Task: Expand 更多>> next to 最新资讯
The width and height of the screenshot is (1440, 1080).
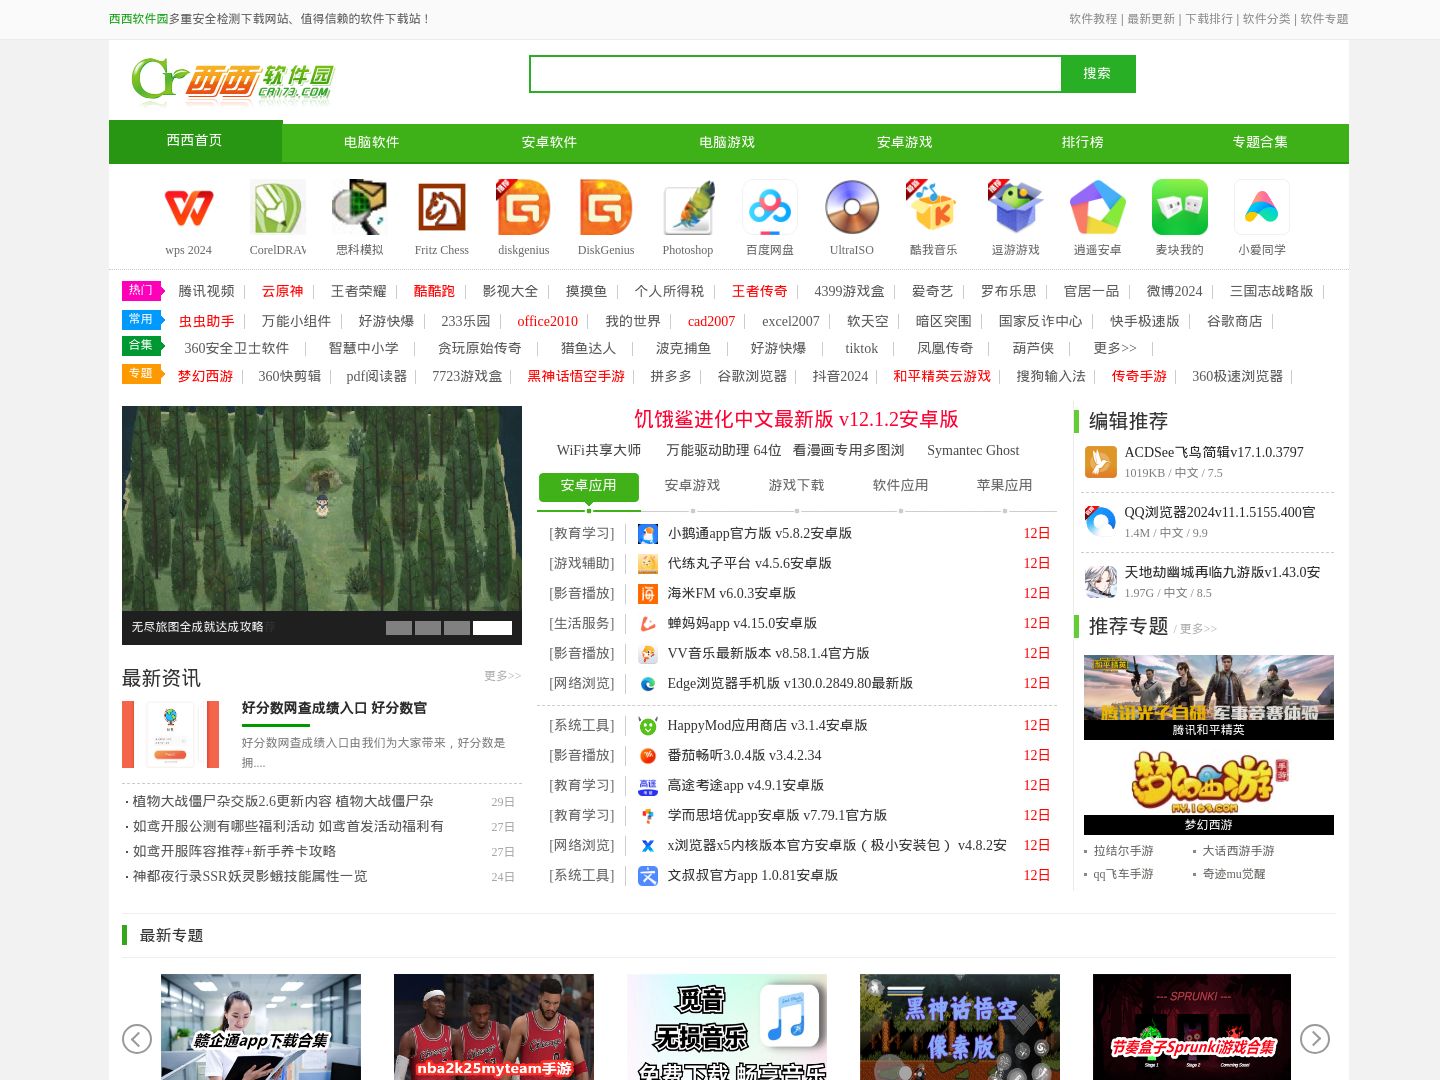Action: click(502, 677)
